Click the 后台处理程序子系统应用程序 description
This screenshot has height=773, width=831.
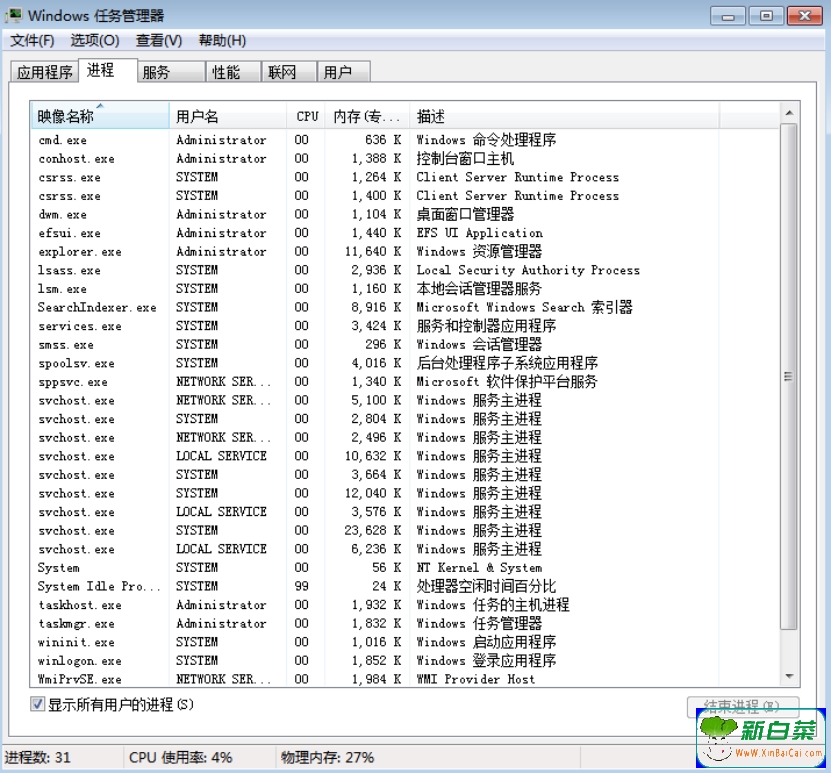click(x=507, y=363)
